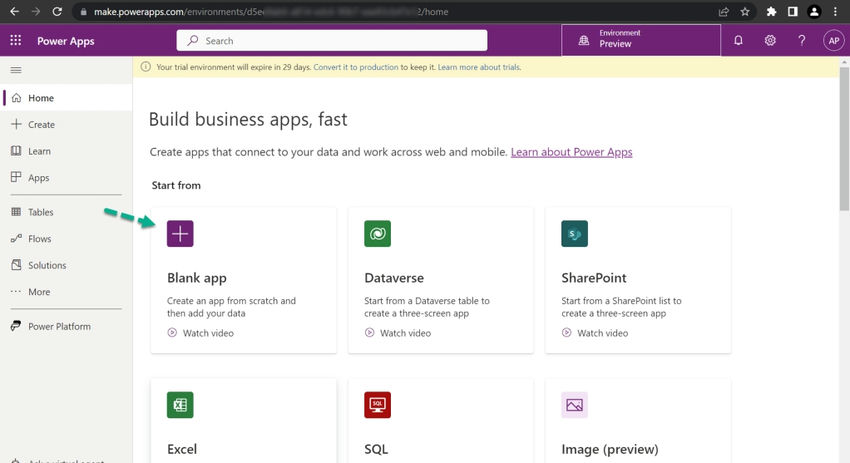Go to Solutions in the sidebar

click(46, 265)
